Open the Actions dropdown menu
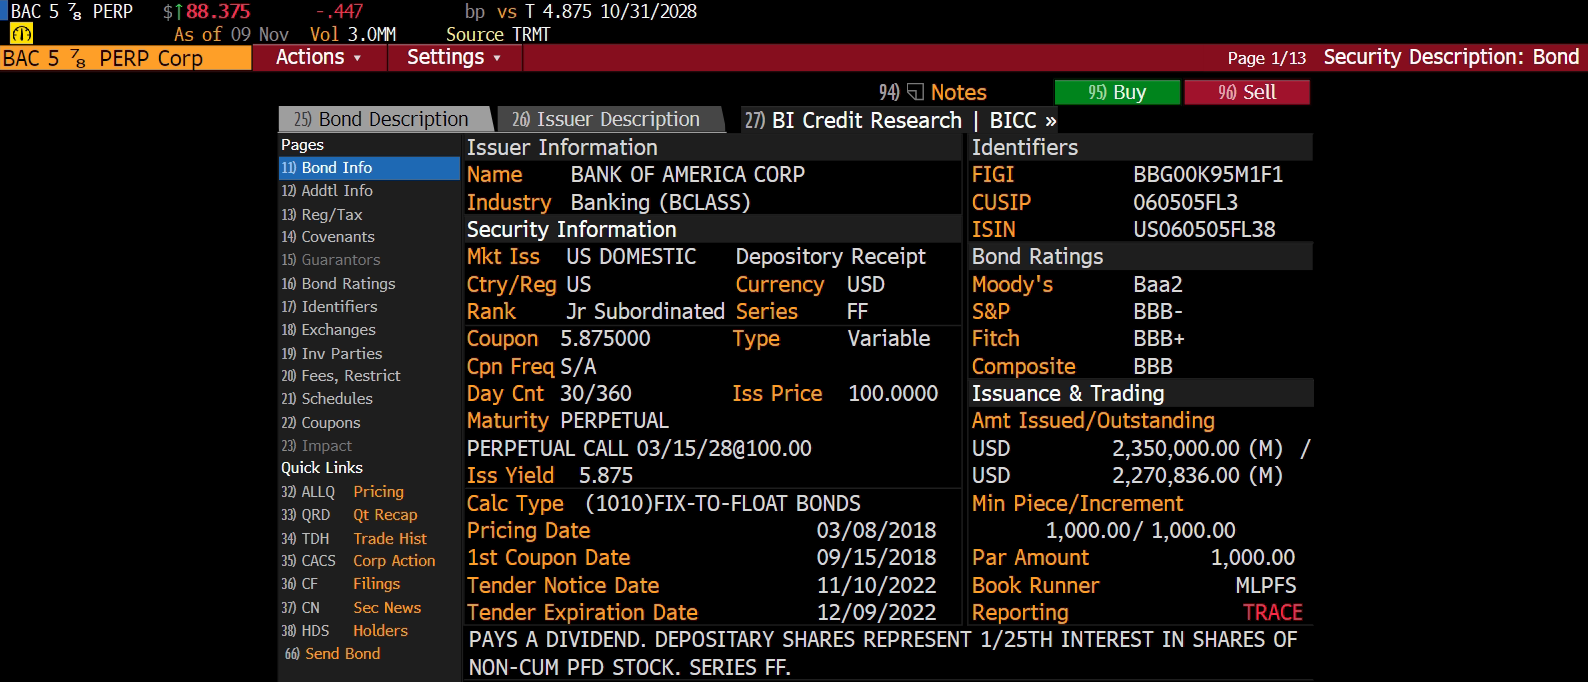 click(318, 57)
